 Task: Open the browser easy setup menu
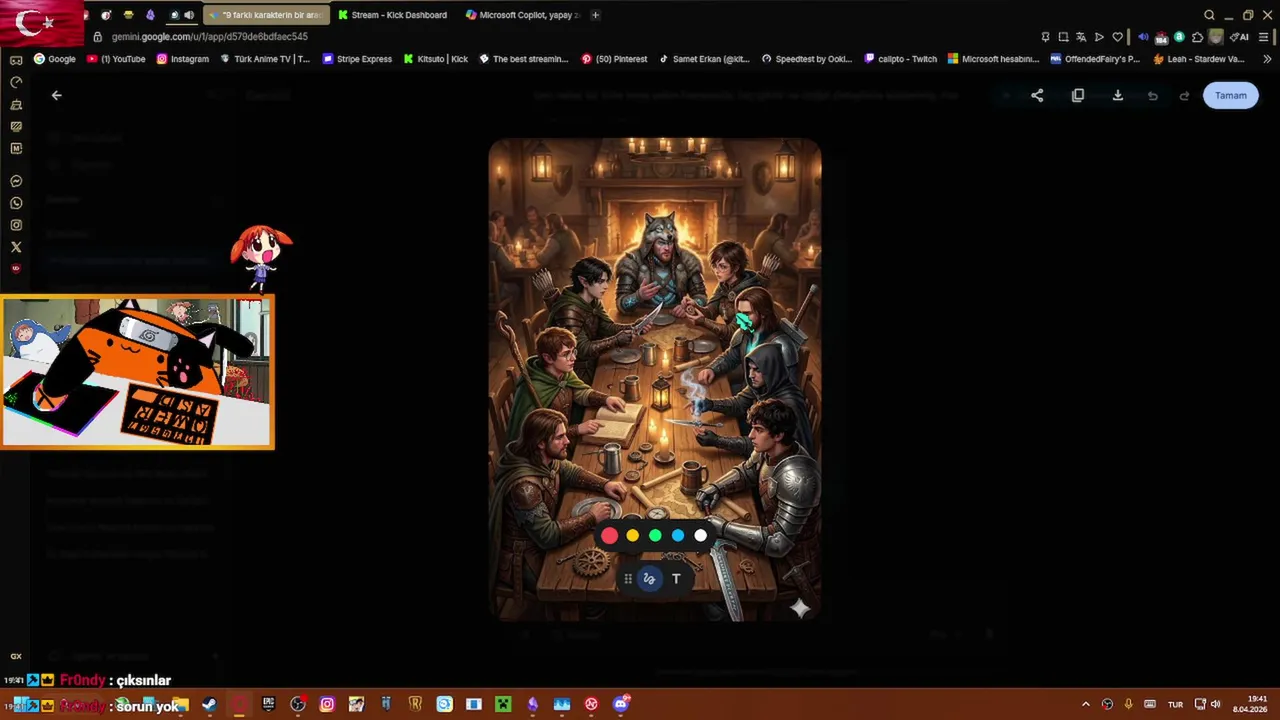click(x=1264, y=37)
